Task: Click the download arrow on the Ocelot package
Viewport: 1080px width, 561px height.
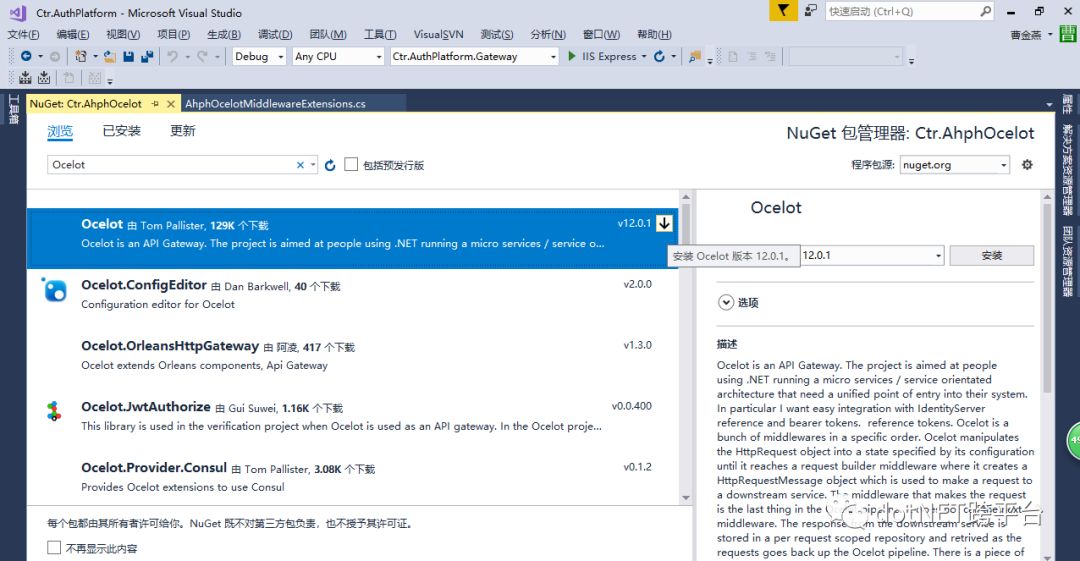Action: tap(665, 224)
